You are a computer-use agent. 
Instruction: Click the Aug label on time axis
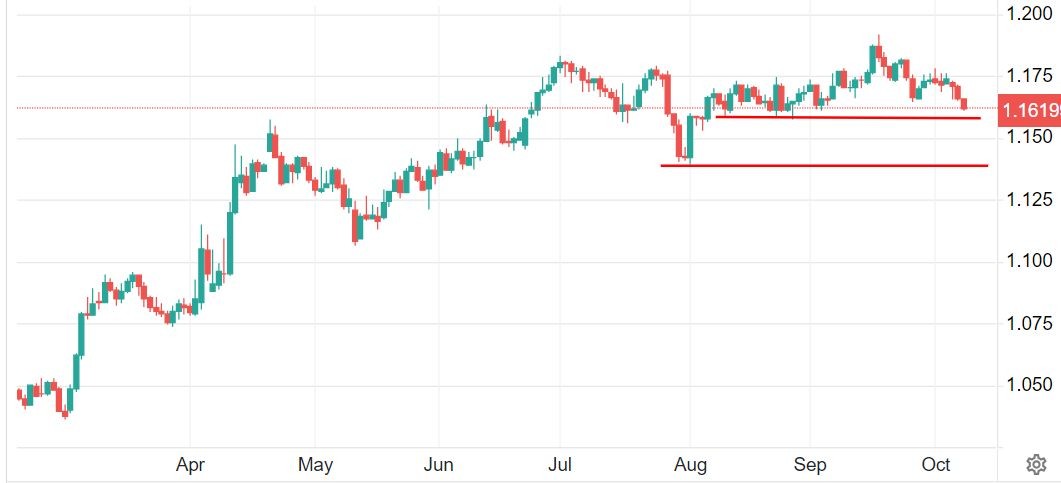click(x=689, y=465)
